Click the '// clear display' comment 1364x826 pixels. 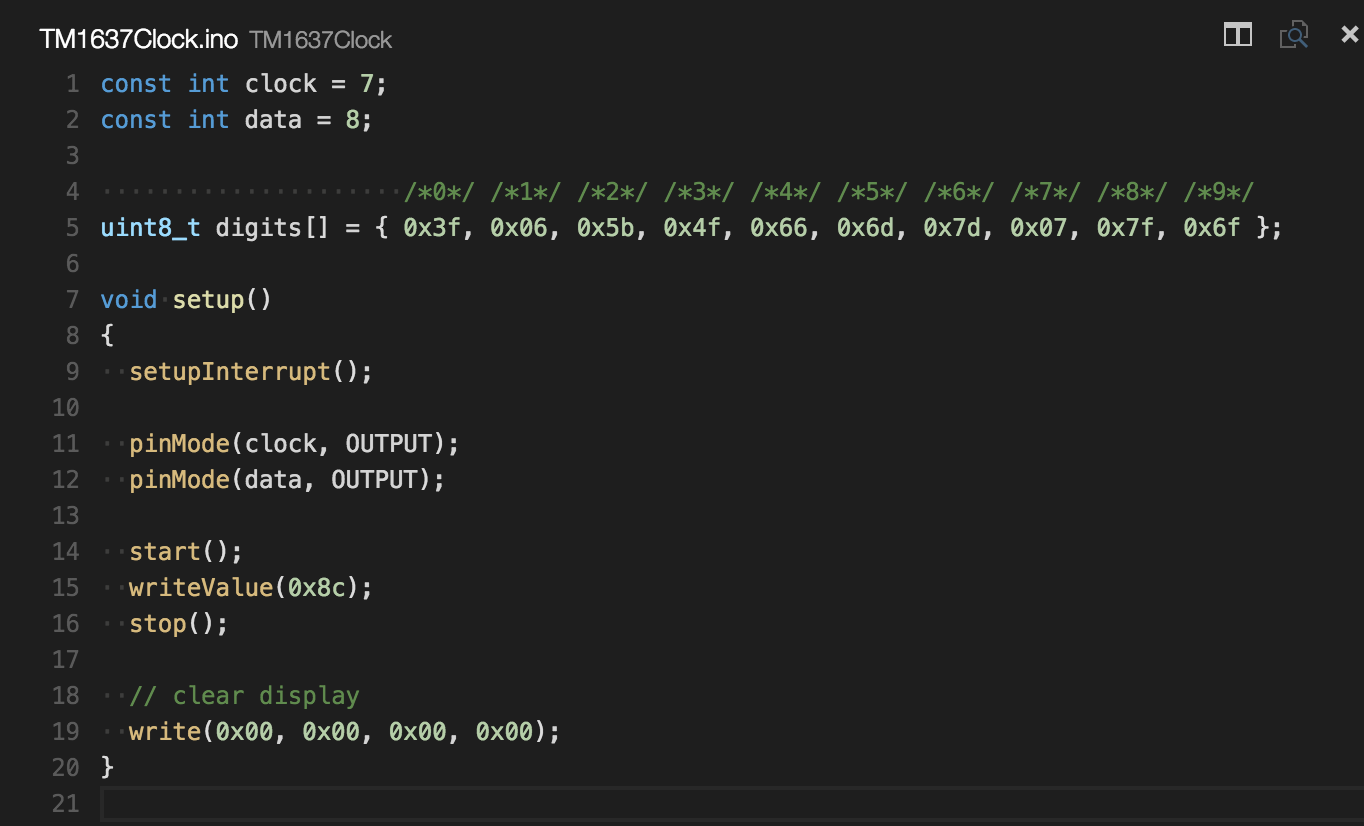coord(244,696)
